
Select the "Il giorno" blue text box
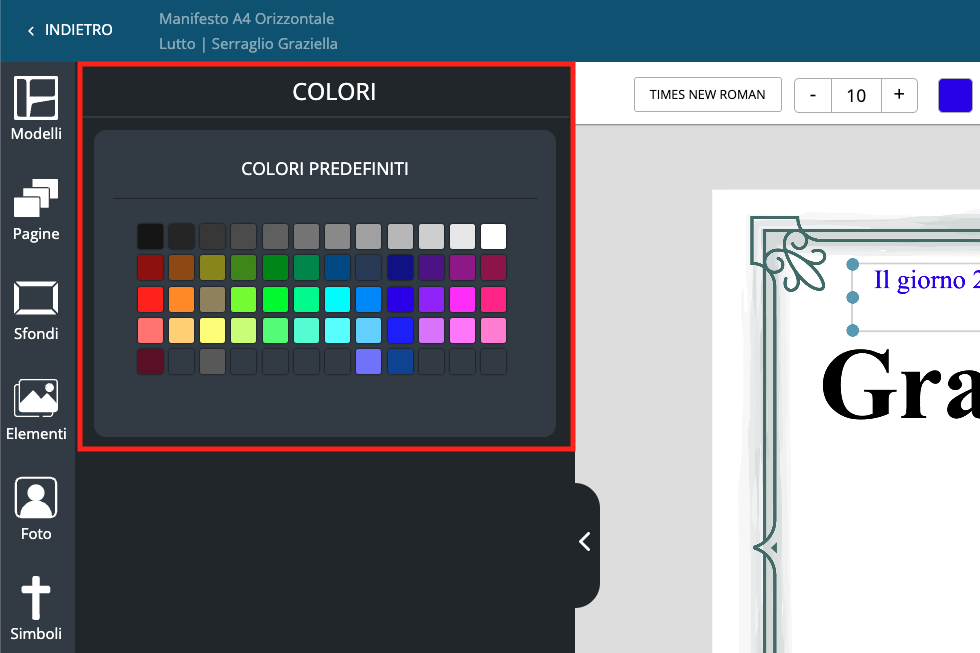tap(920, 281)
